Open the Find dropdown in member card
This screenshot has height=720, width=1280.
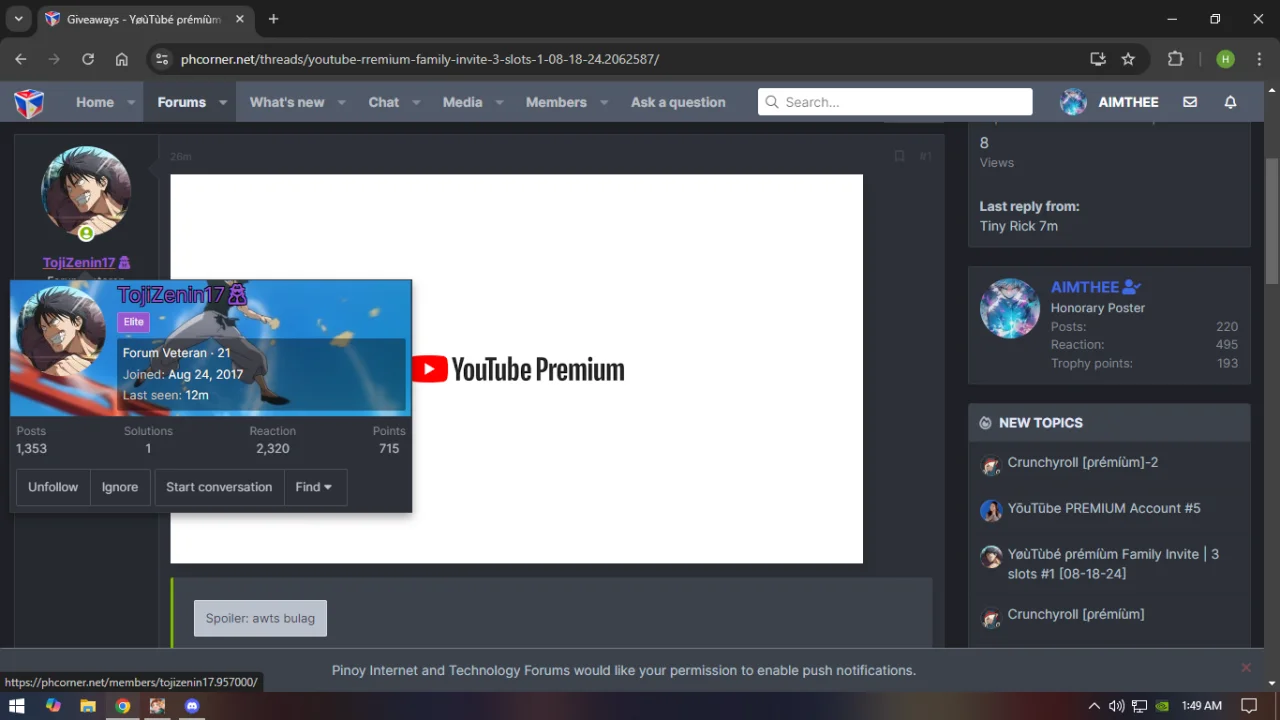click(314, 487)
